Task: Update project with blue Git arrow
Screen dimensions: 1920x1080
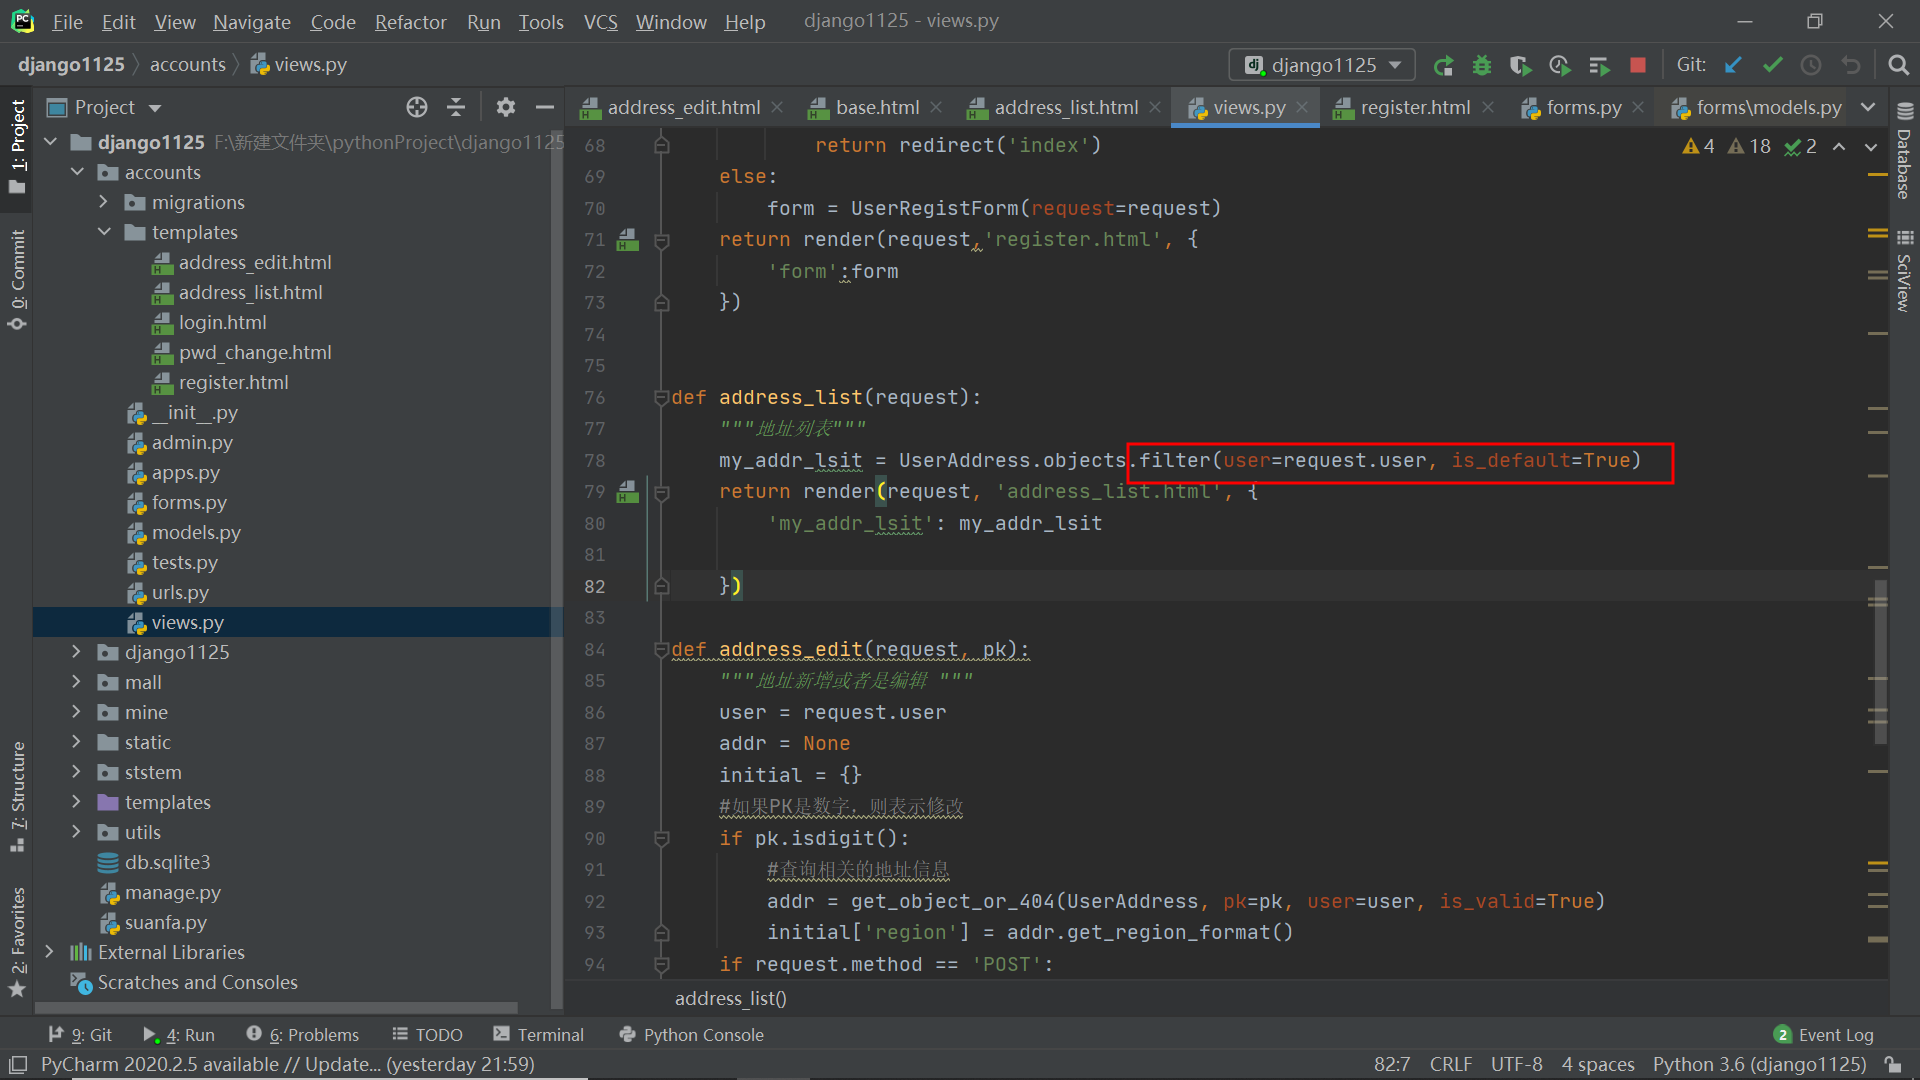Action: click(1733, 65)
